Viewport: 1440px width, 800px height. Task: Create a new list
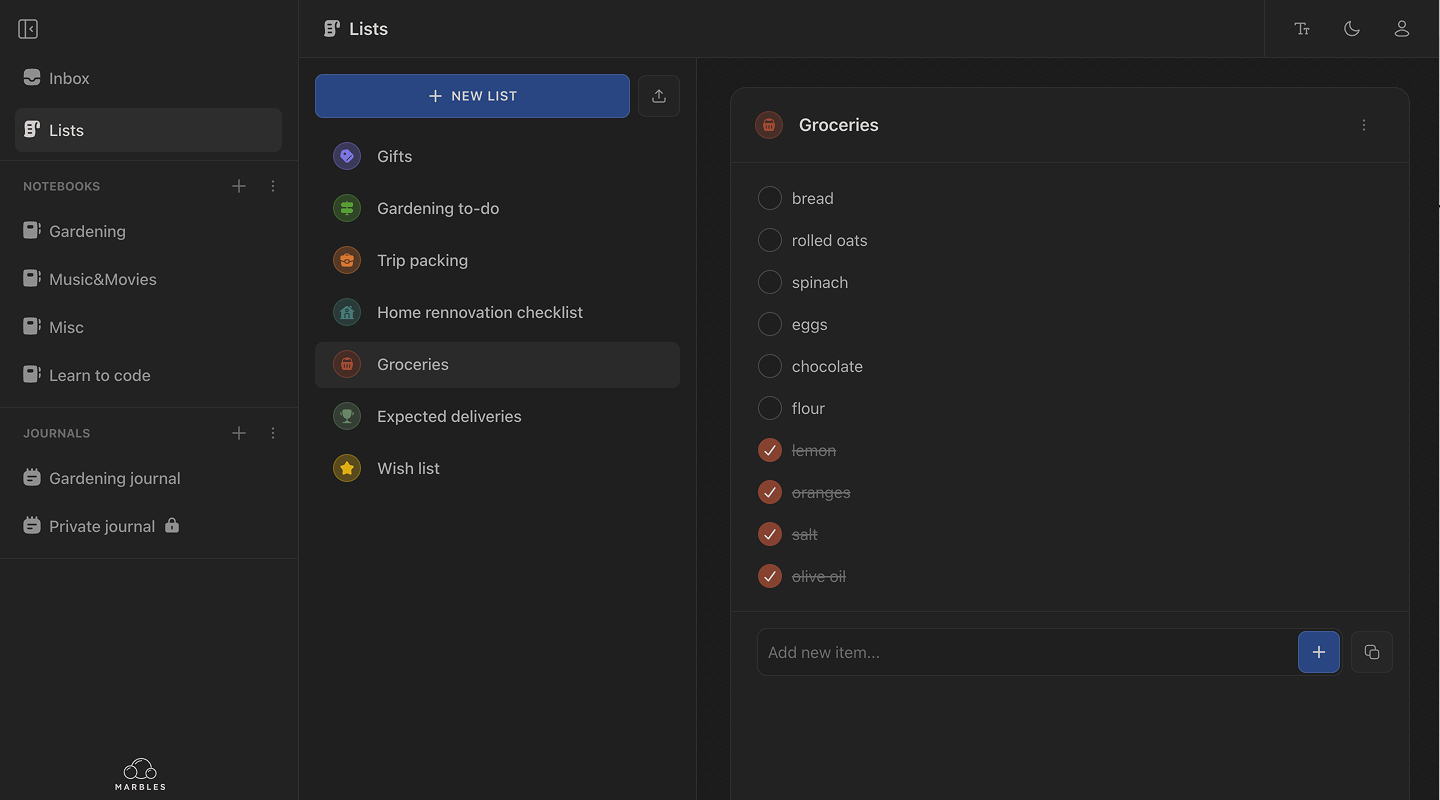click(471, 95)
